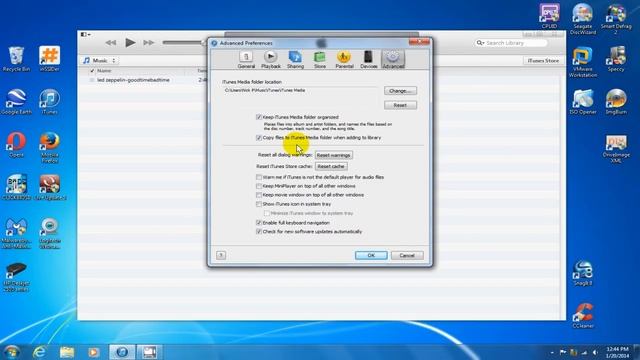Viewport: 640px width, 360px height.
Task: Select the Smart Defrag desktop icon
Action: (616, 19)
